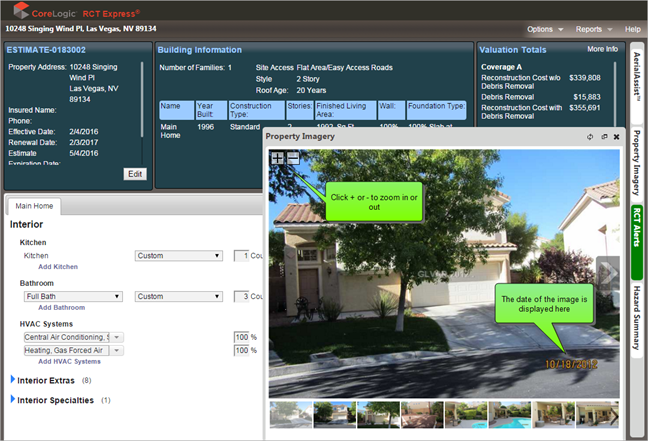Expand the Interior Specialties section
This screenshot has height=441, width=648.
pyautogui.click(x=13, y=400)
